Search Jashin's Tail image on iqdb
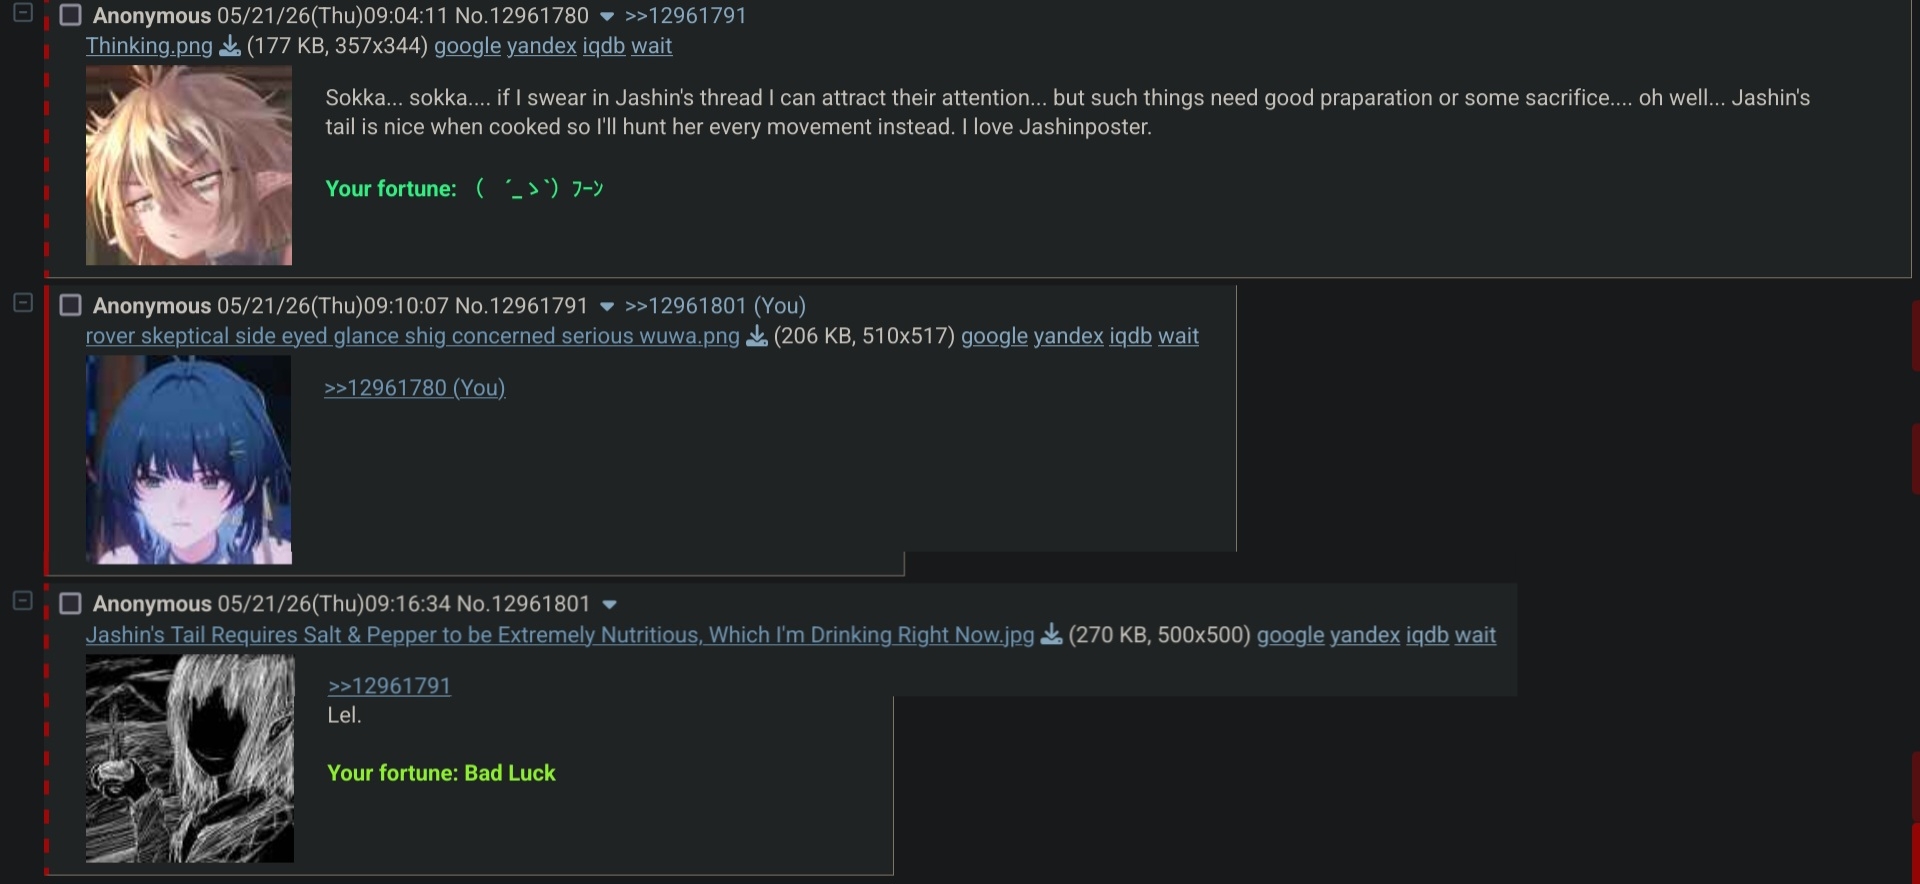The height and width of the screenshot is (884, 1920). [x=1427, y=635]
